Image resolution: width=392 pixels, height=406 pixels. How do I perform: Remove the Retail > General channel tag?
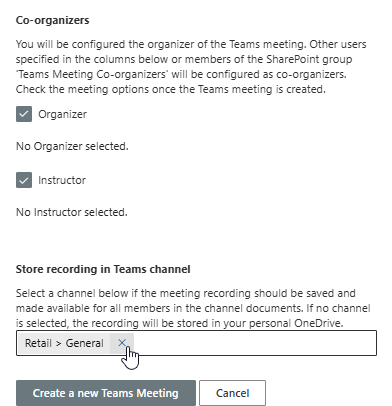[x=122, y=343]
